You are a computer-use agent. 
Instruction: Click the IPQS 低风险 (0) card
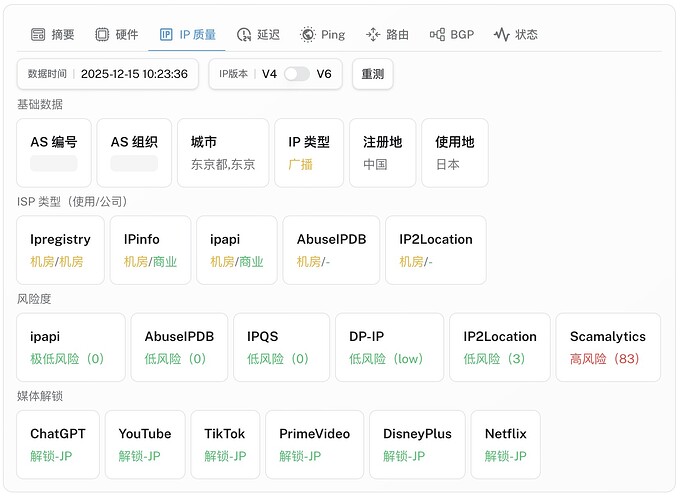[x=281, y=347]
